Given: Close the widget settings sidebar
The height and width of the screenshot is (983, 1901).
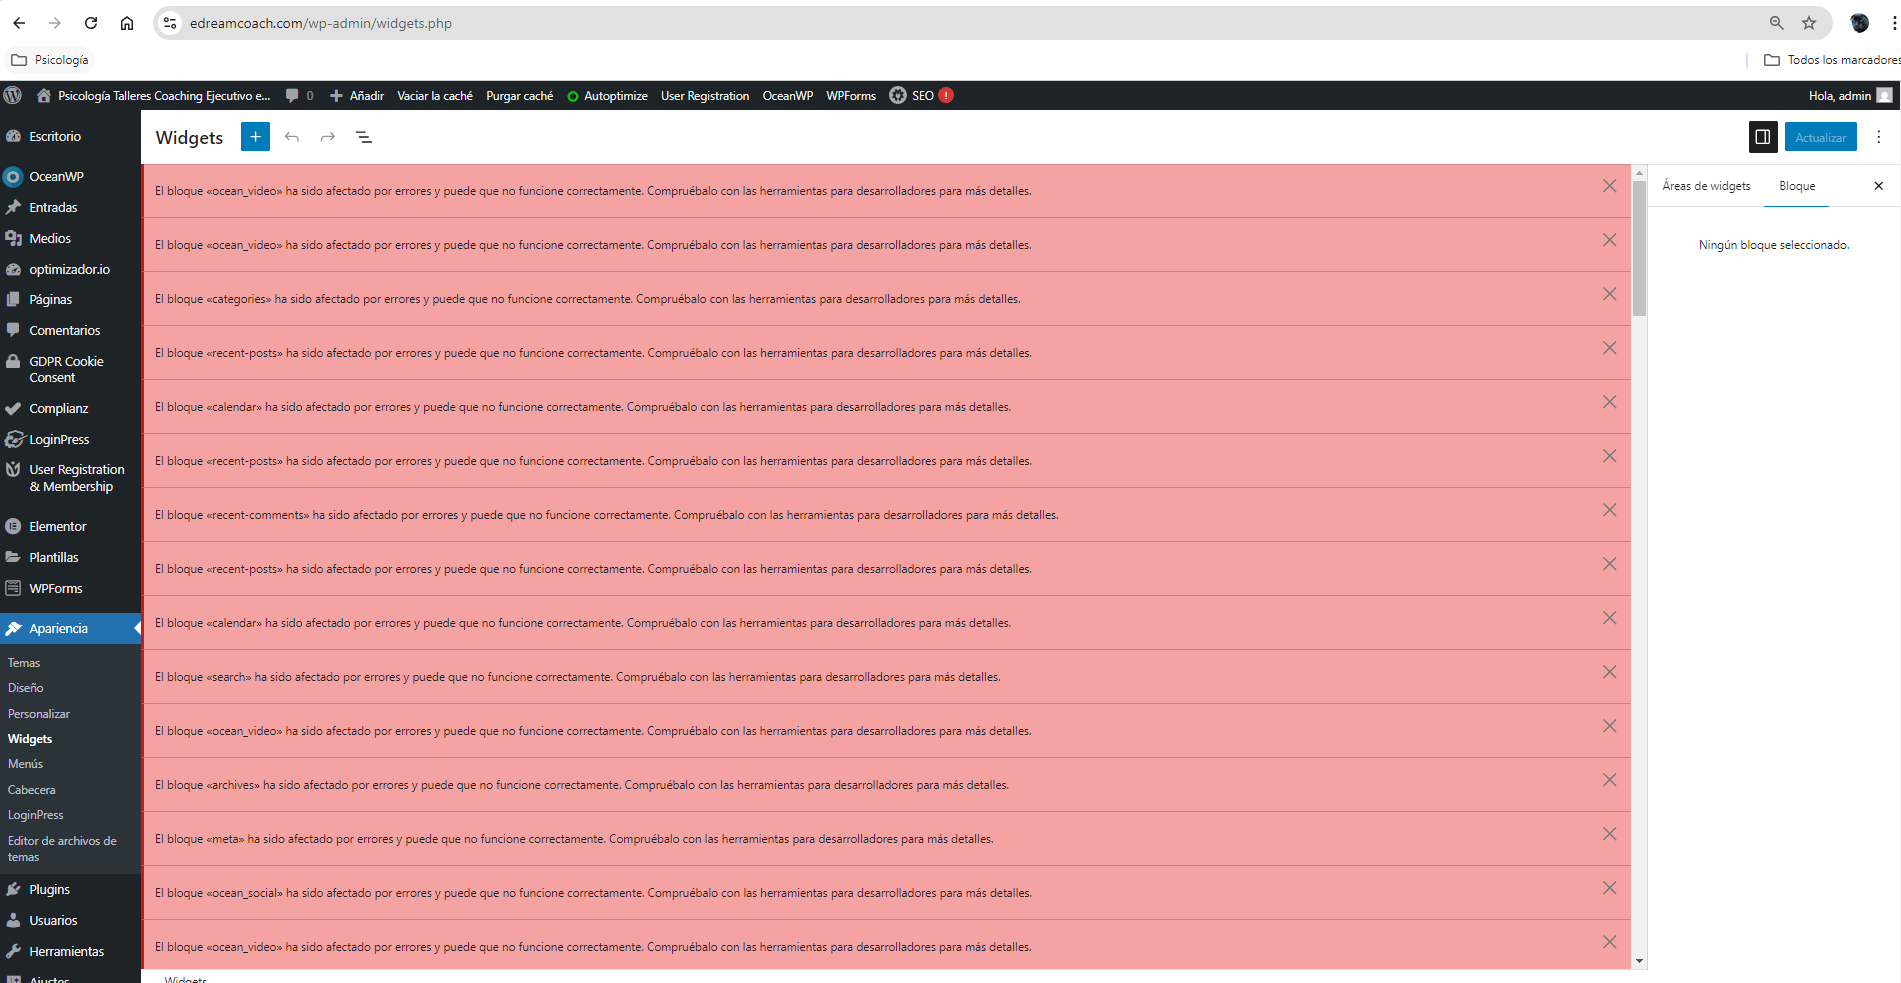Looking at the screenshot, I should pos(1879,186).
